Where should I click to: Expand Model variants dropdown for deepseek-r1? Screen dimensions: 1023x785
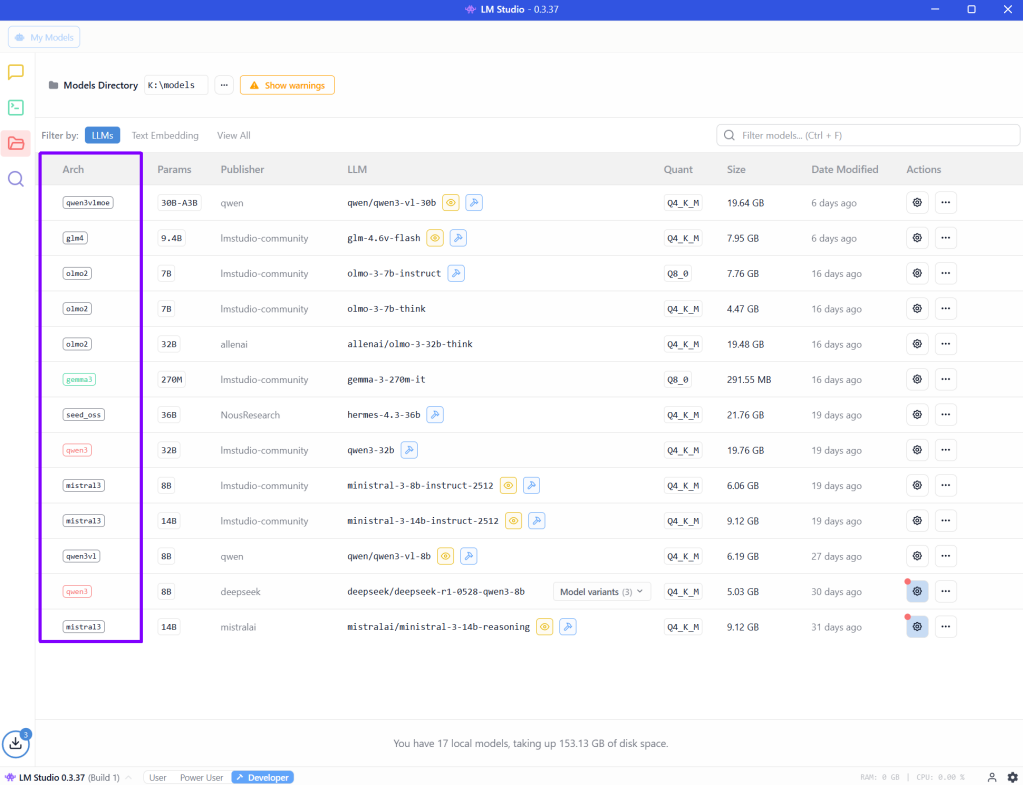click(x=601, y=592)
